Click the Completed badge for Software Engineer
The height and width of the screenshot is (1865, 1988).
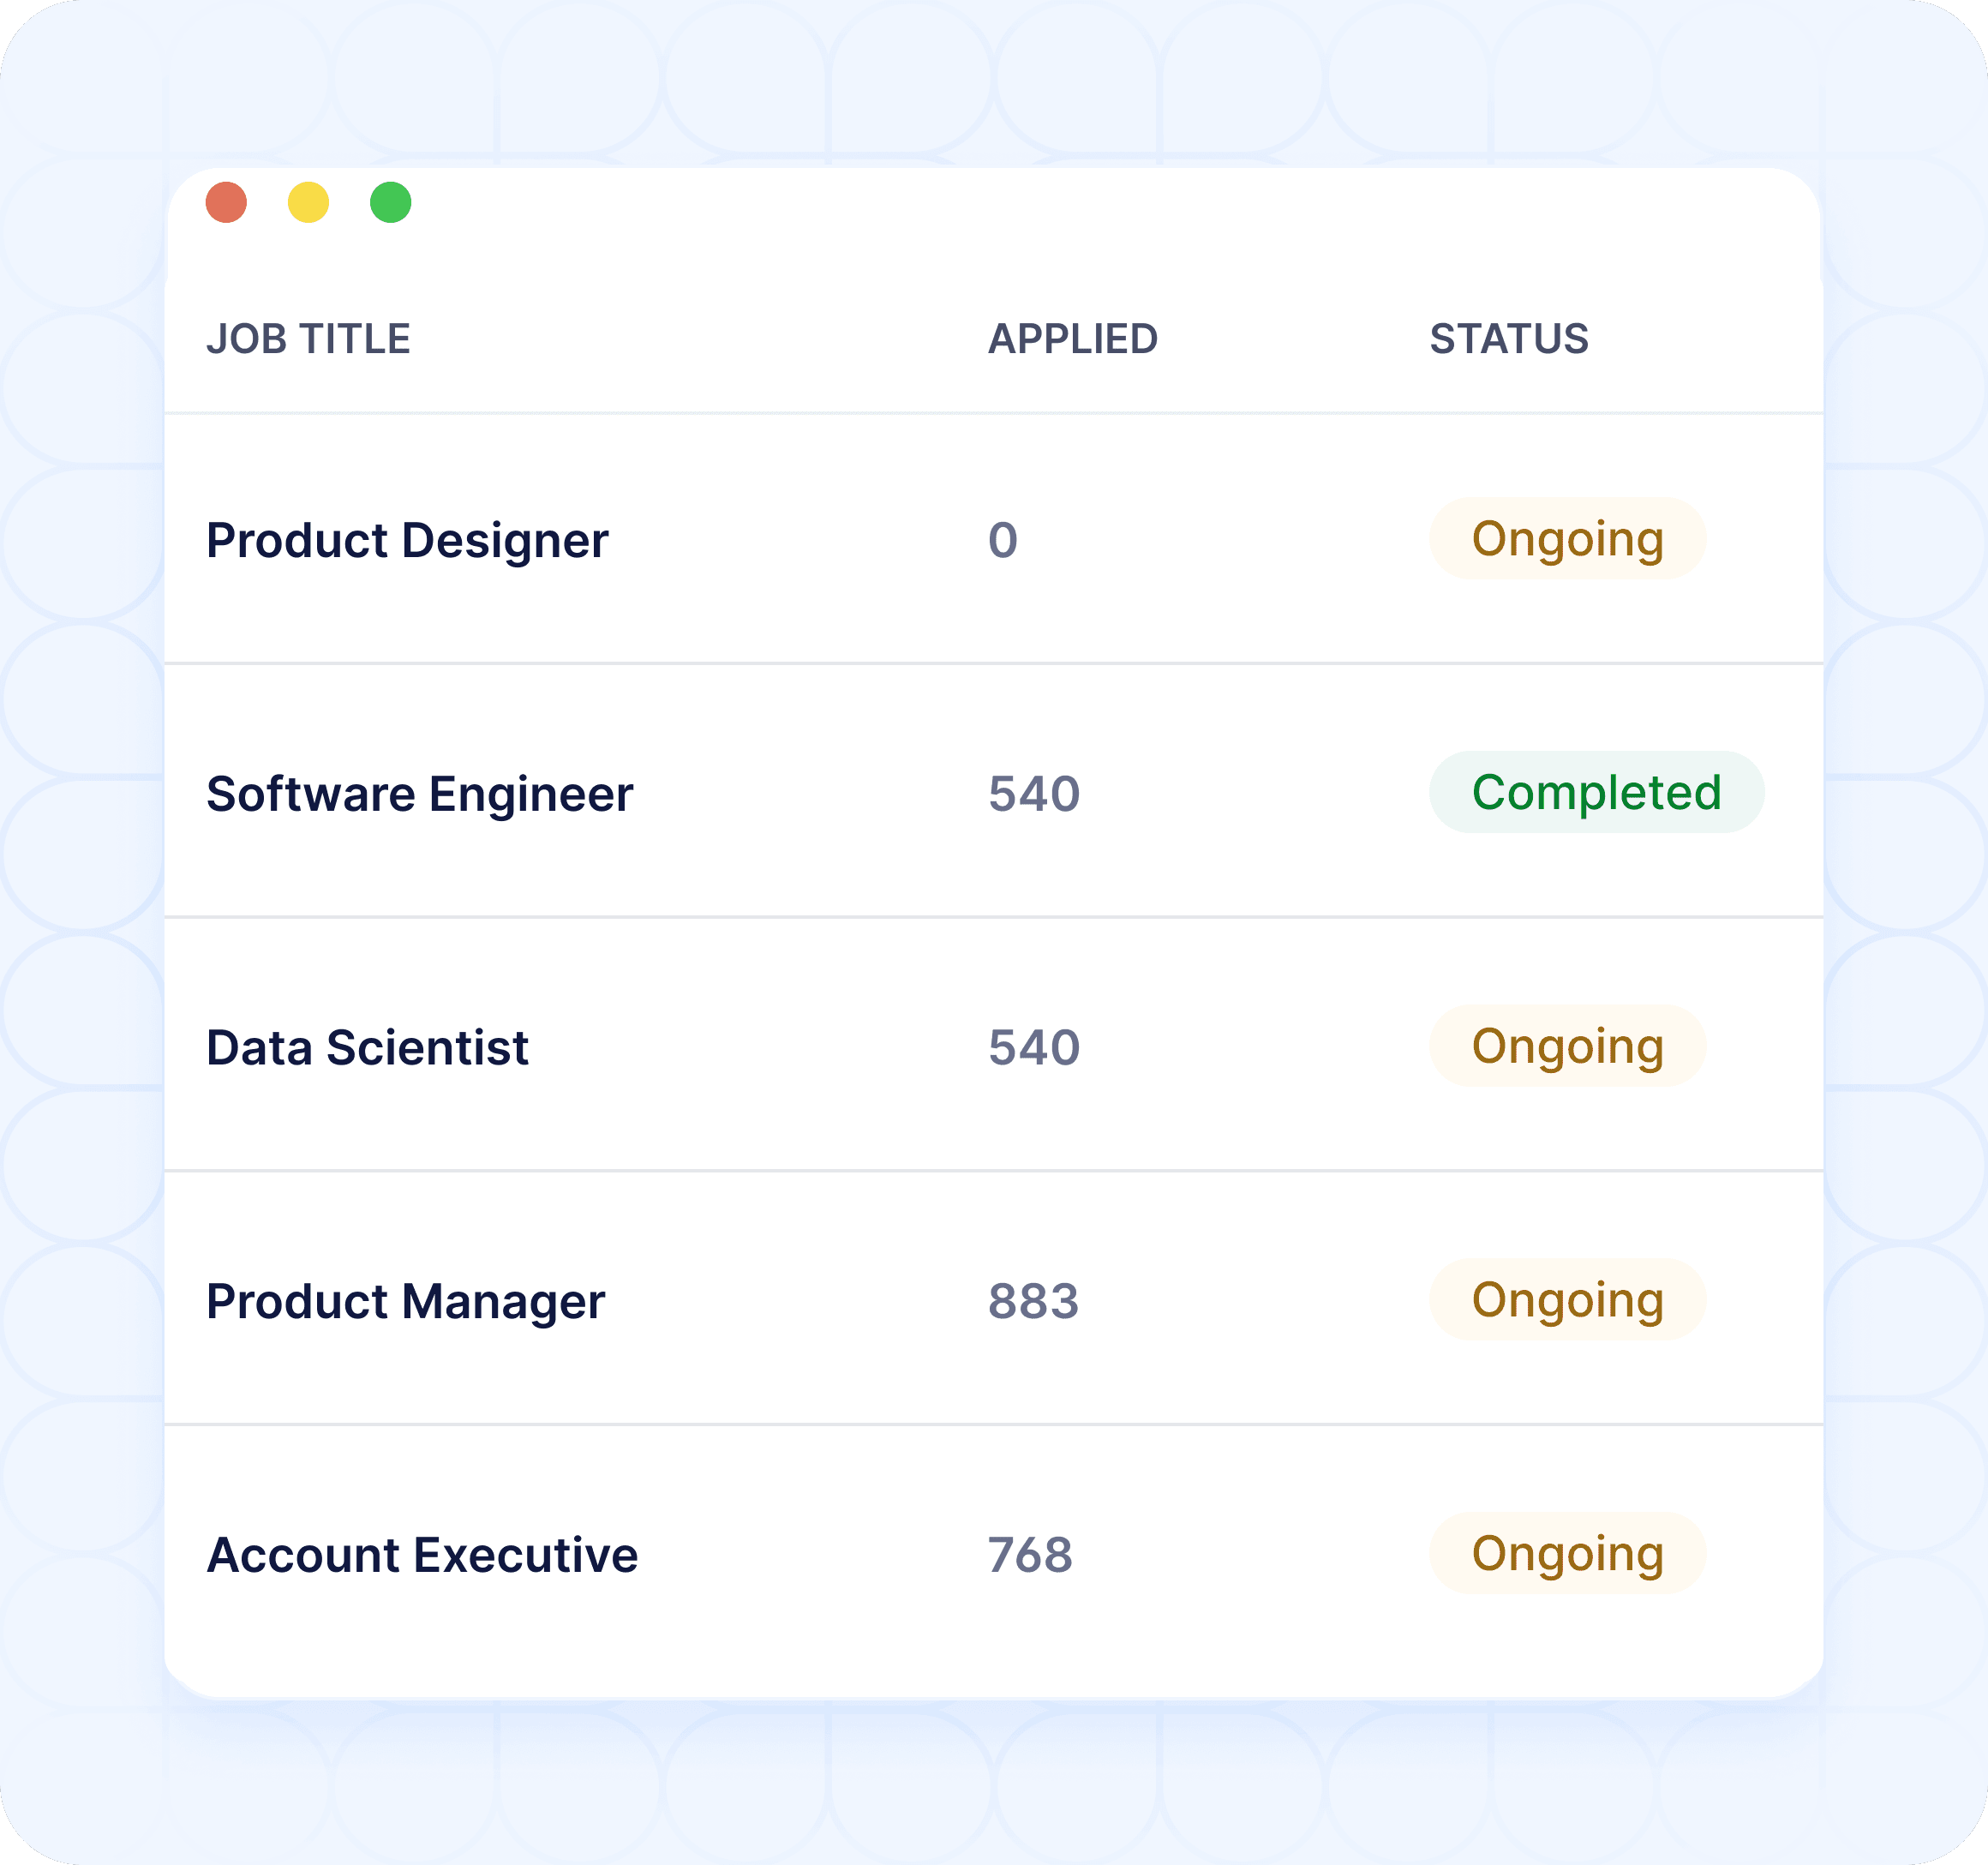[1596, 792]
